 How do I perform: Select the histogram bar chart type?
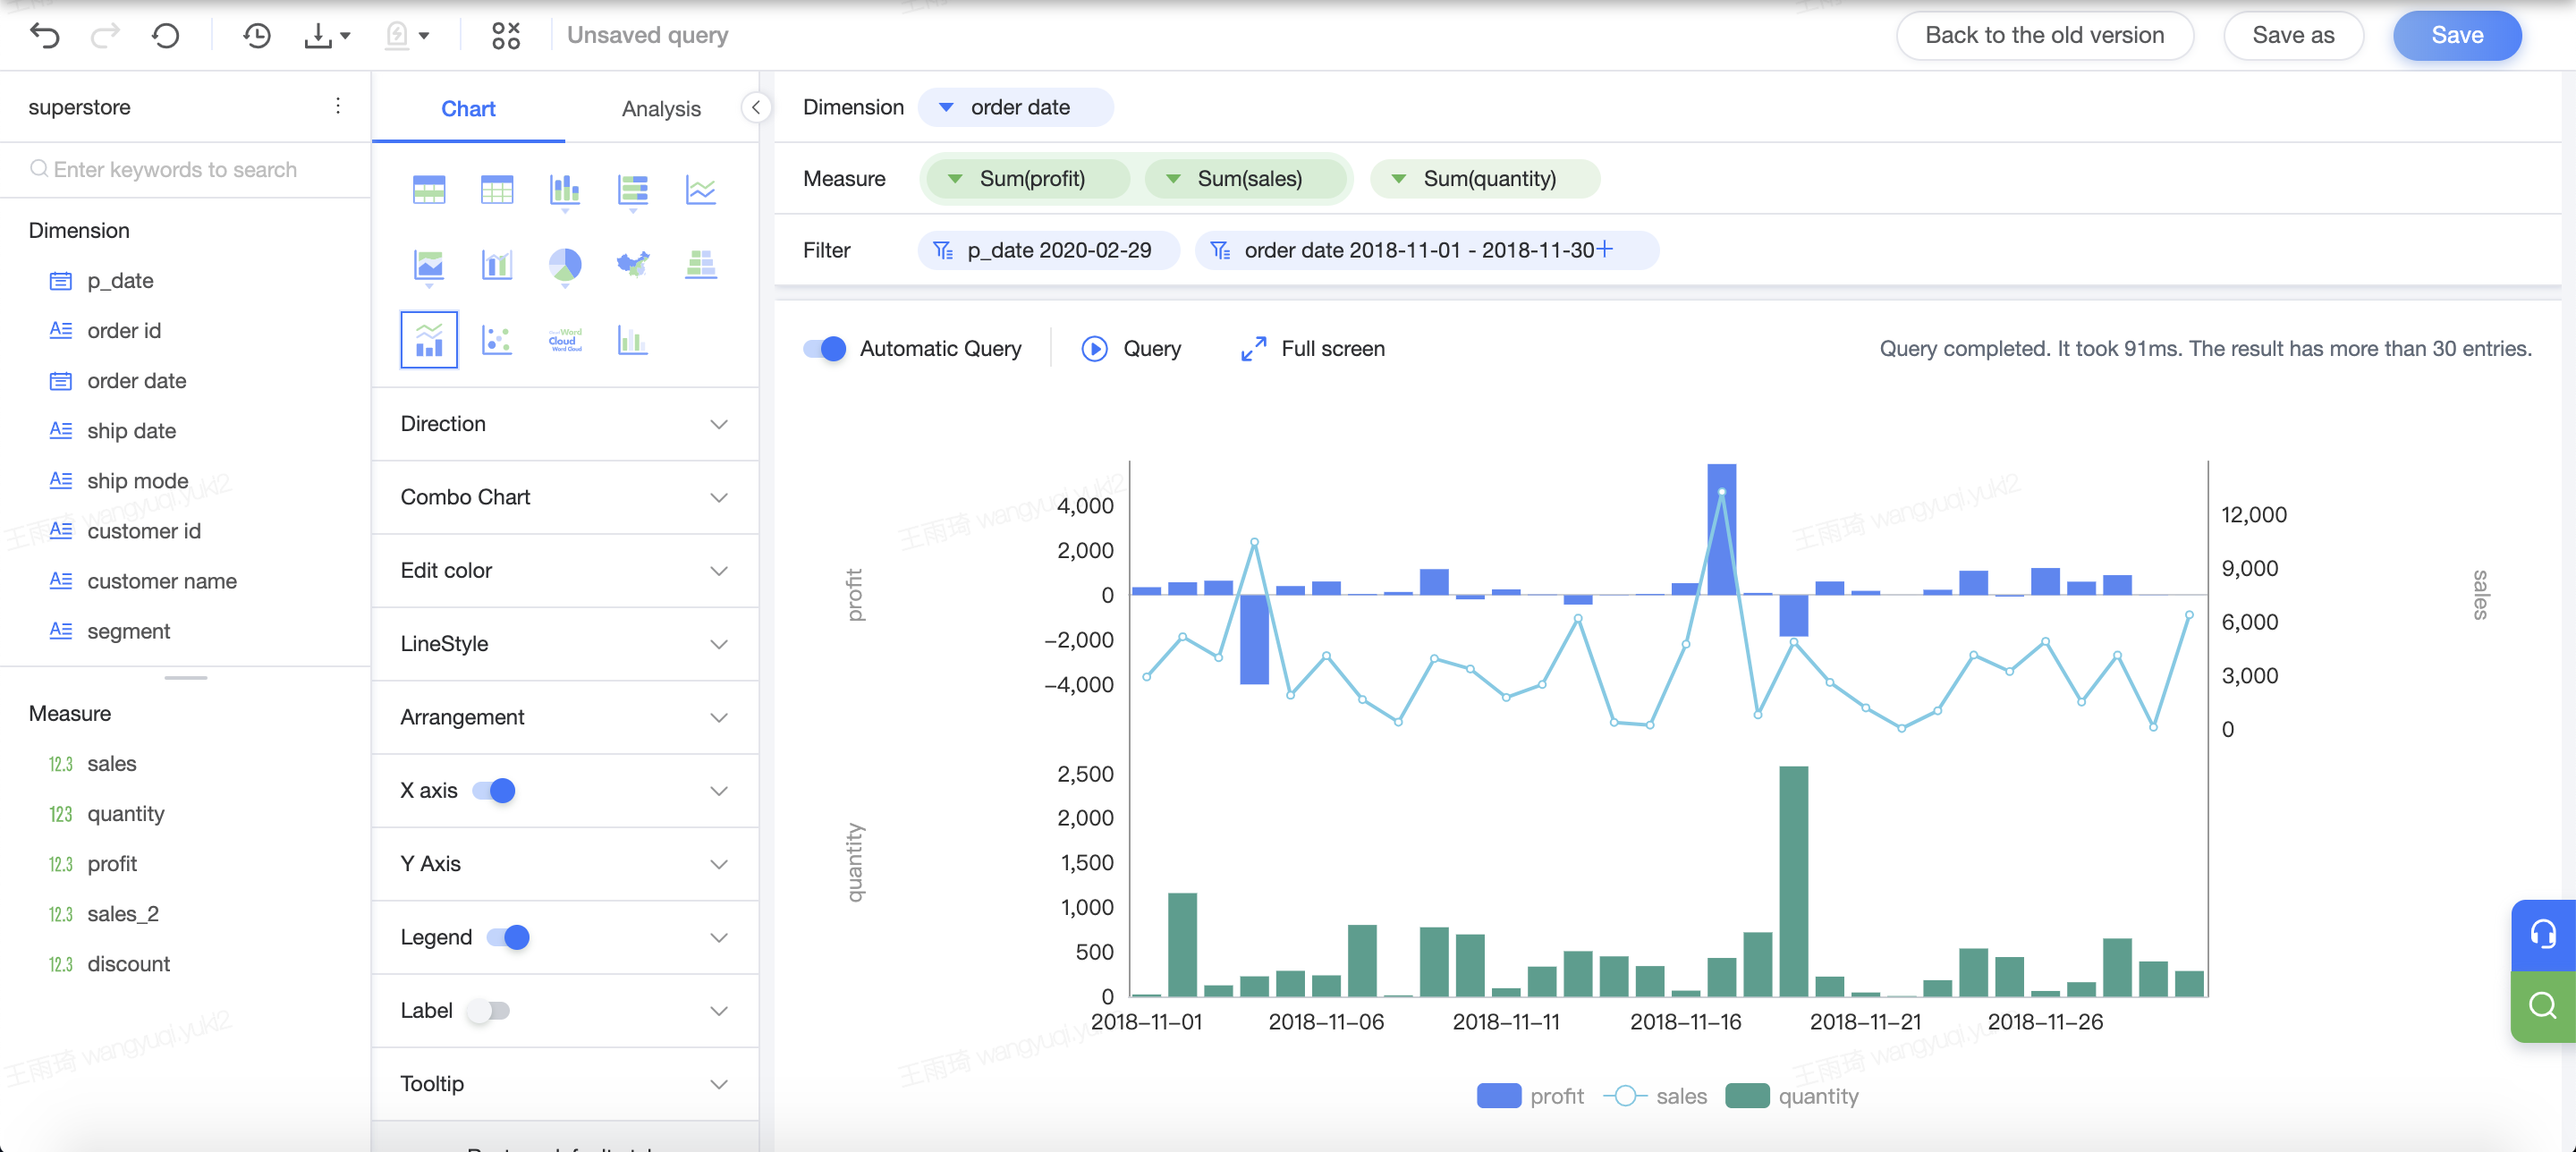click(x=633, y=340)
